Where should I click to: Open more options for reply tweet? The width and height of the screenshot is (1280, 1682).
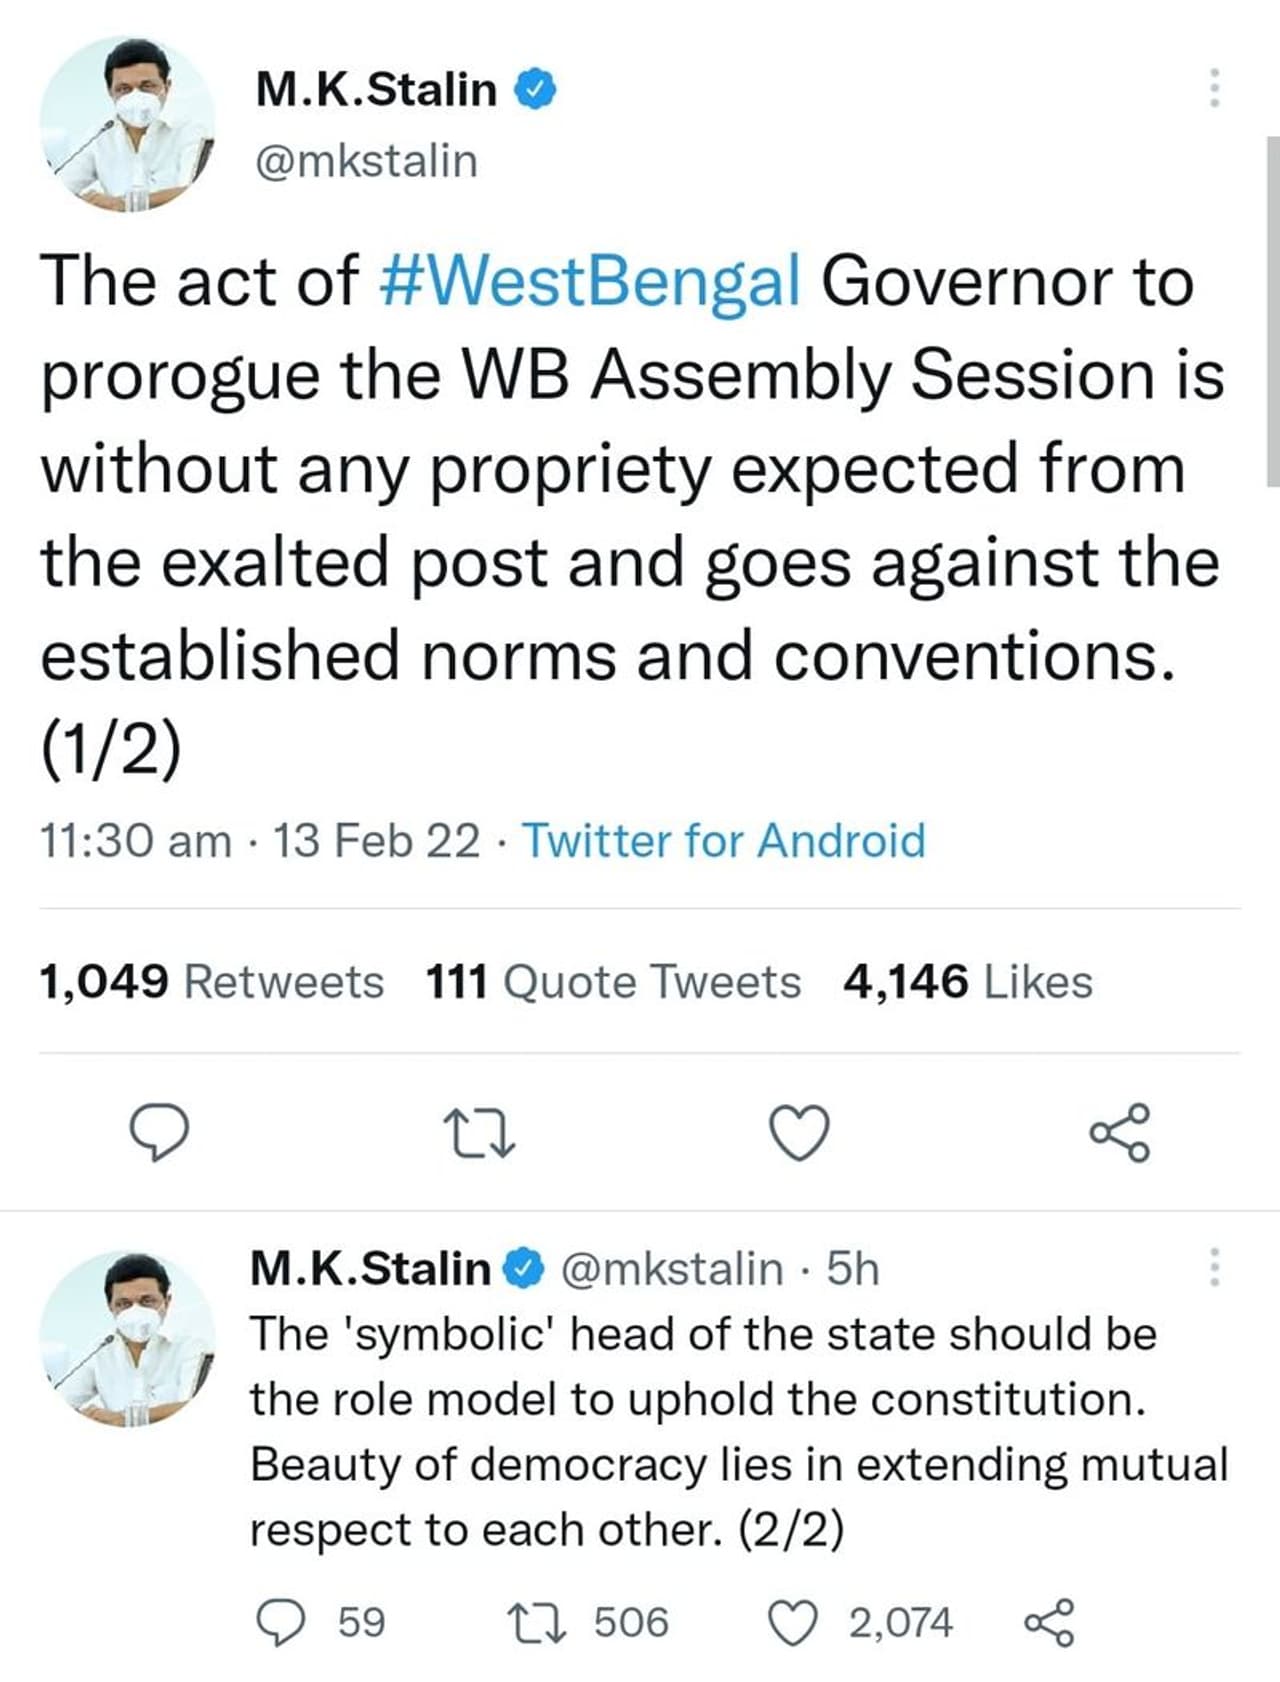click(1214, 1267)
